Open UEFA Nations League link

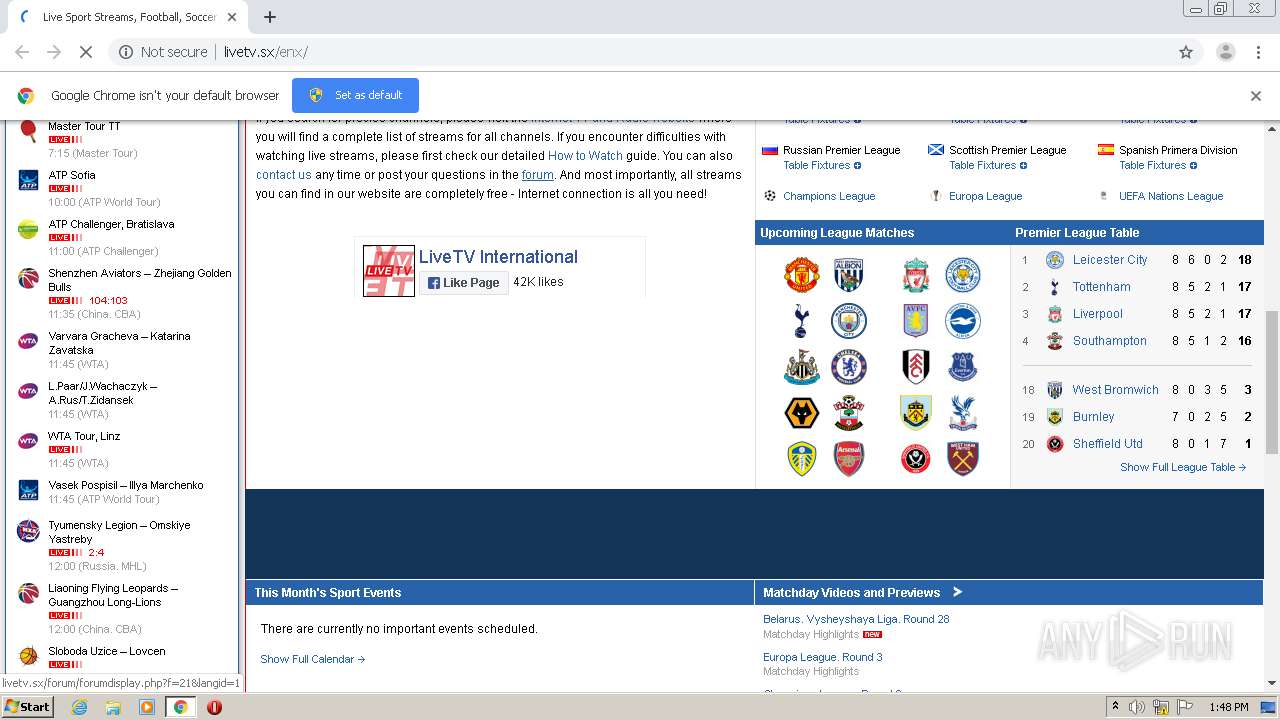1171,196
